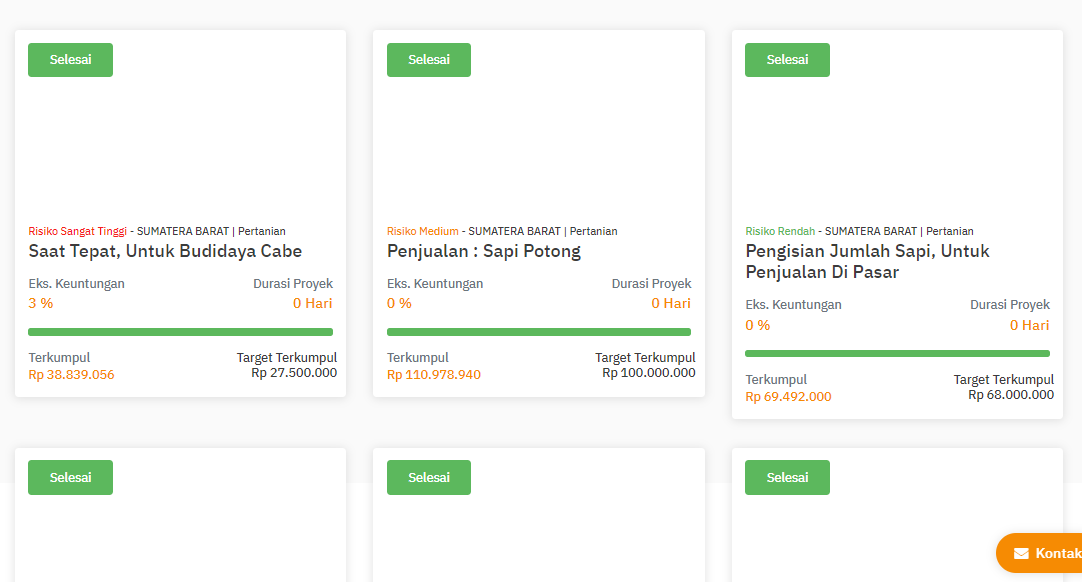Open 'Pengisian Jumlah Sapi, Untuk Penjualan Di Pasar'
1082x582 pixels.
pyautogui.click(x=867, y=261)
